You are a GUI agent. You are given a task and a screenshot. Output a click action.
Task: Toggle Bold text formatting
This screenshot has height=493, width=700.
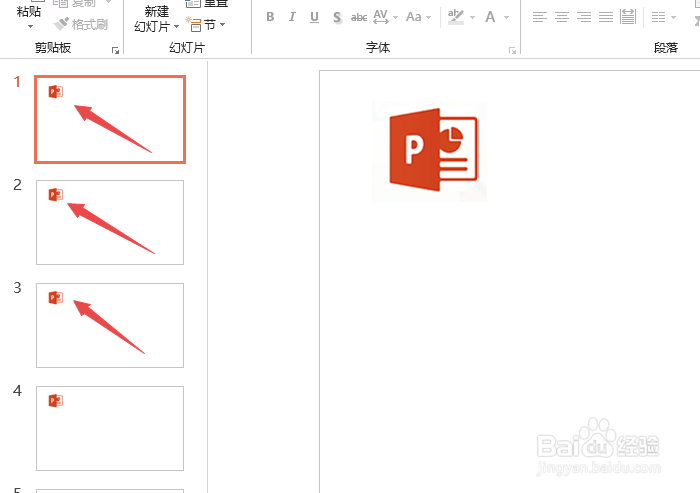coord(270,17)
